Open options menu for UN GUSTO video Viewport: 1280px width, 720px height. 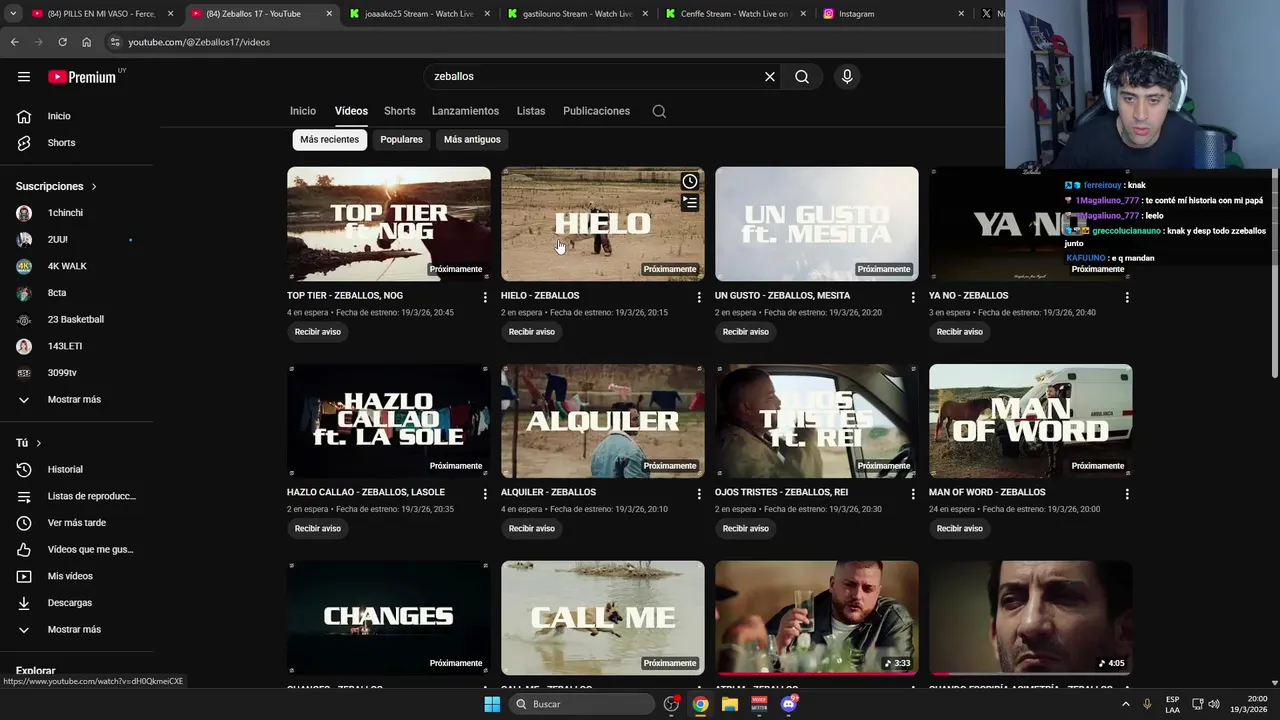click(913, 297)
